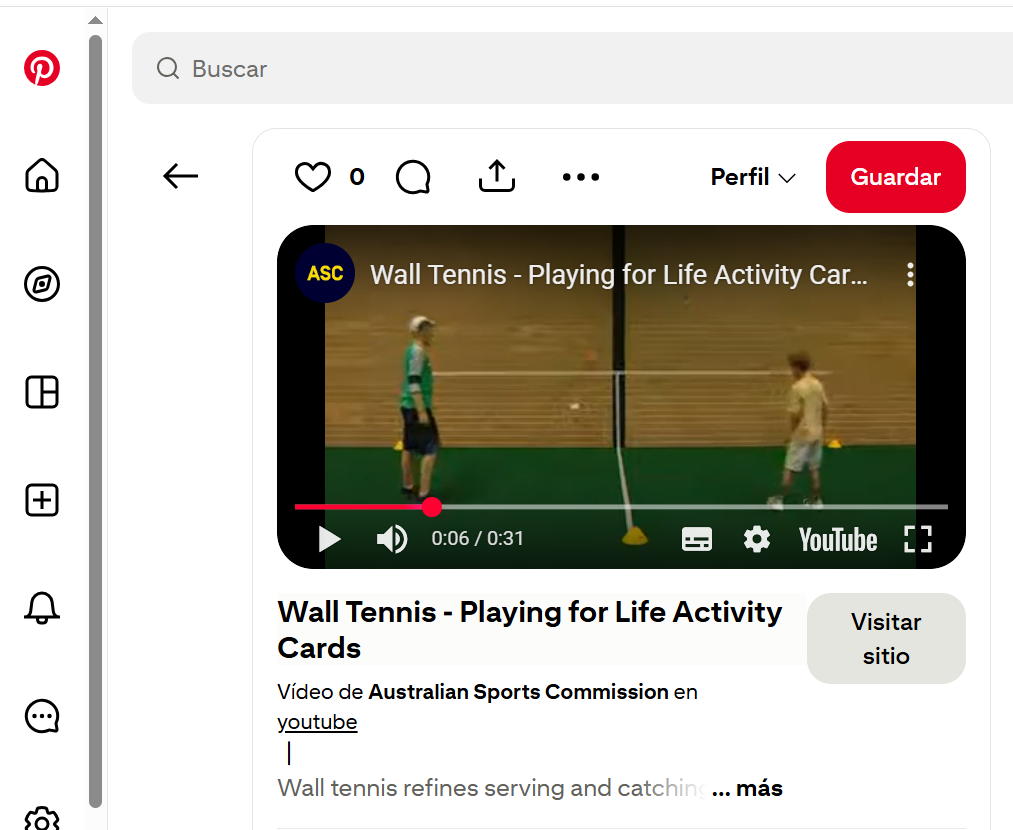Click the Visitar sitio button

pyautogui.click(x=886, y=639)
